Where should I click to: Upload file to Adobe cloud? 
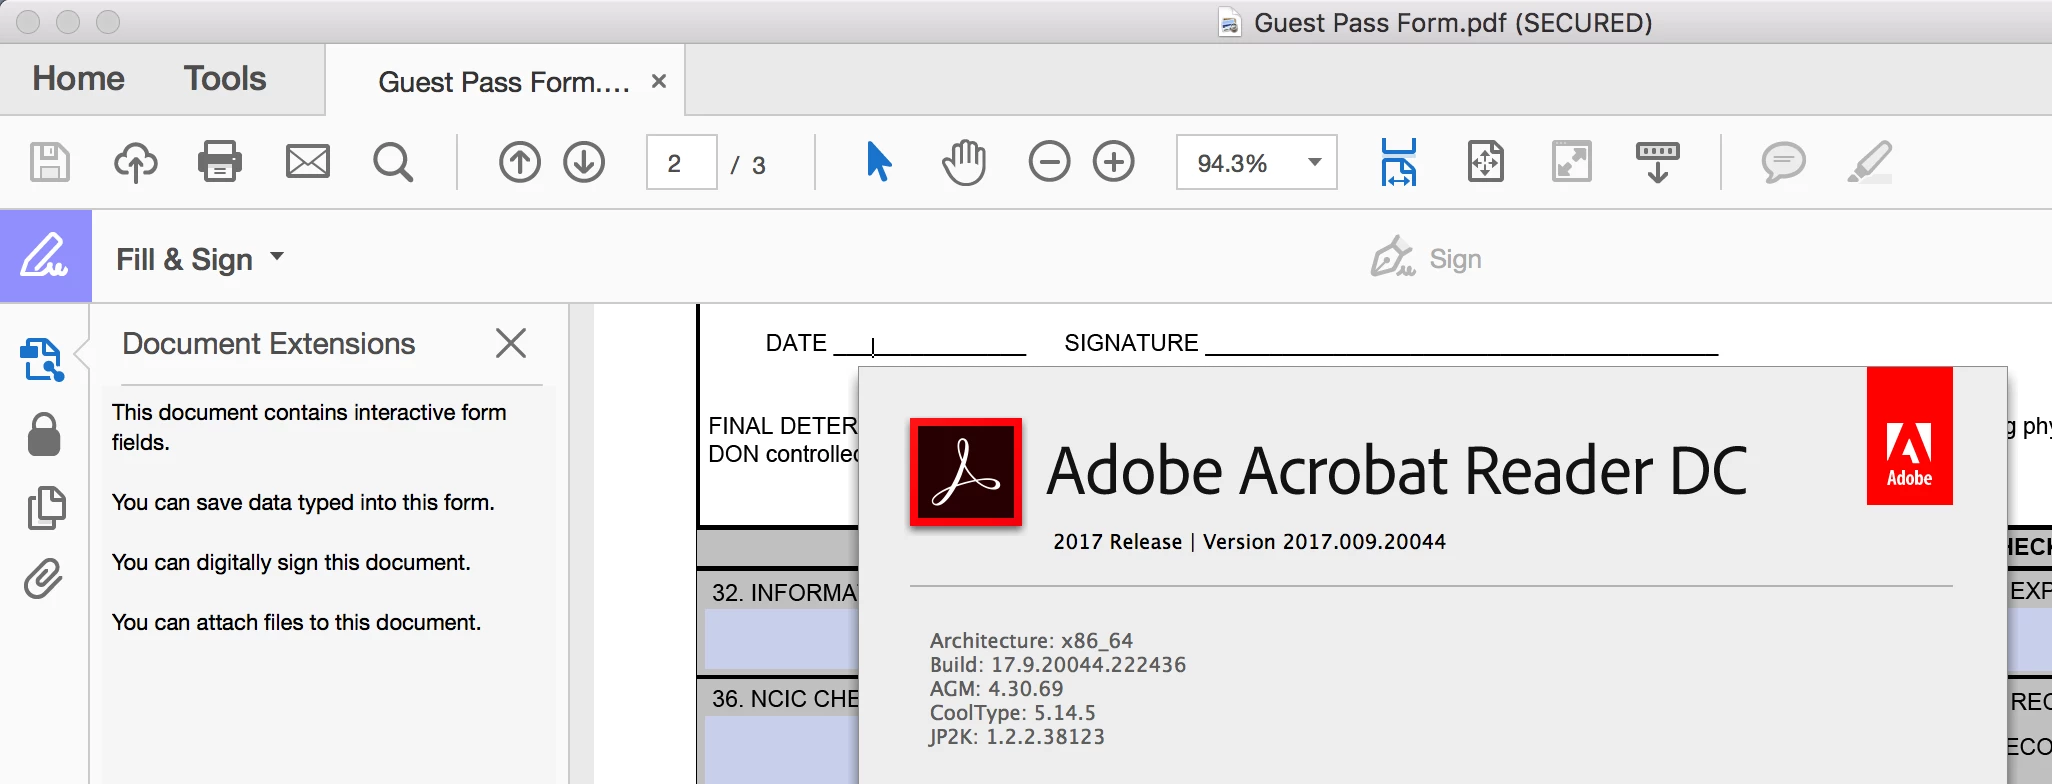(x=136, y=162)
